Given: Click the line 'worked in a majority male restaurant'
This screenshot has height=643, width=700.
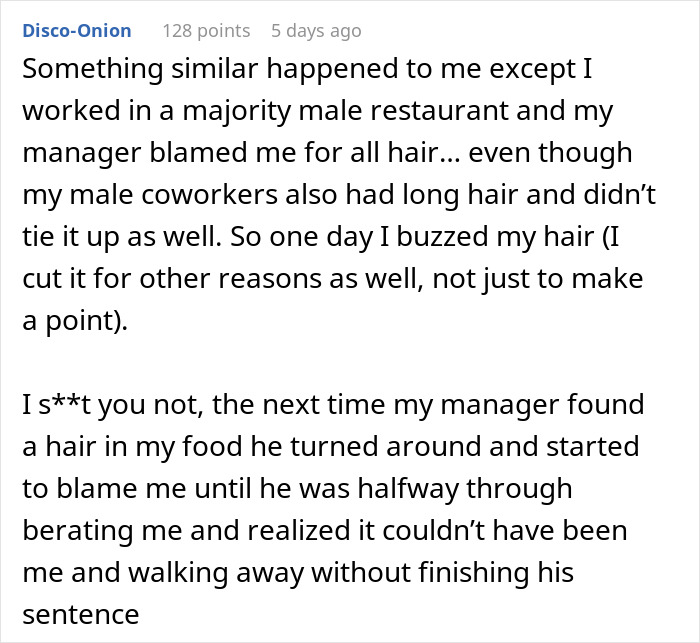Looking at the screenshot, I should click(x=318, y=111).
